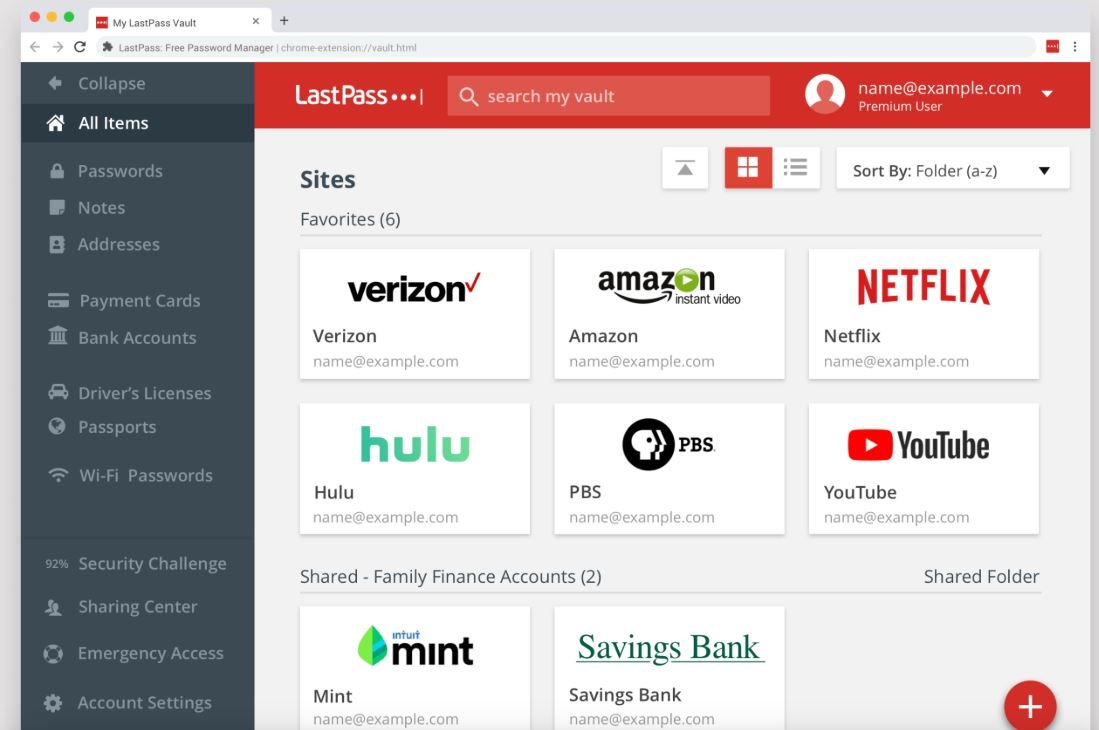
Task: Open the Verizon site card
Action: point(415,314)
